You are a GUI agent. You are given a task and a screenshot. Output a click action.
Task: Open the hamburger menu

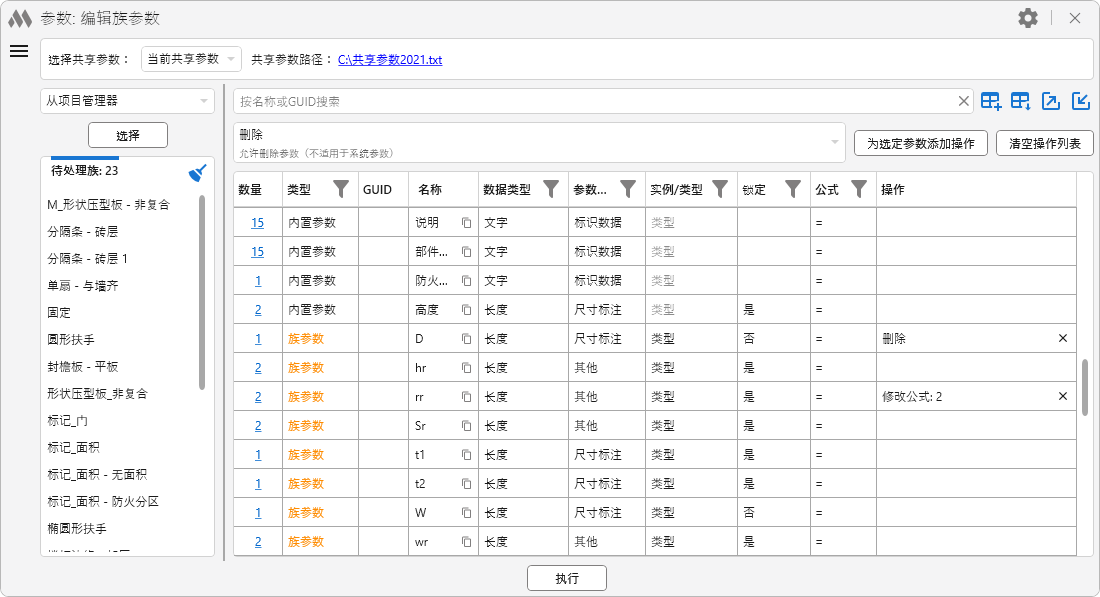[x=19, y=52]
